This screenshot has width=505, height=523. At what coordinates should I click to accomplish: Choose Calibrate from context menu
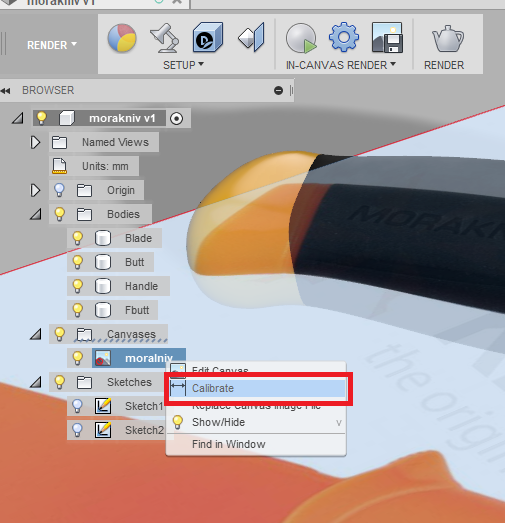click(256, 388)
